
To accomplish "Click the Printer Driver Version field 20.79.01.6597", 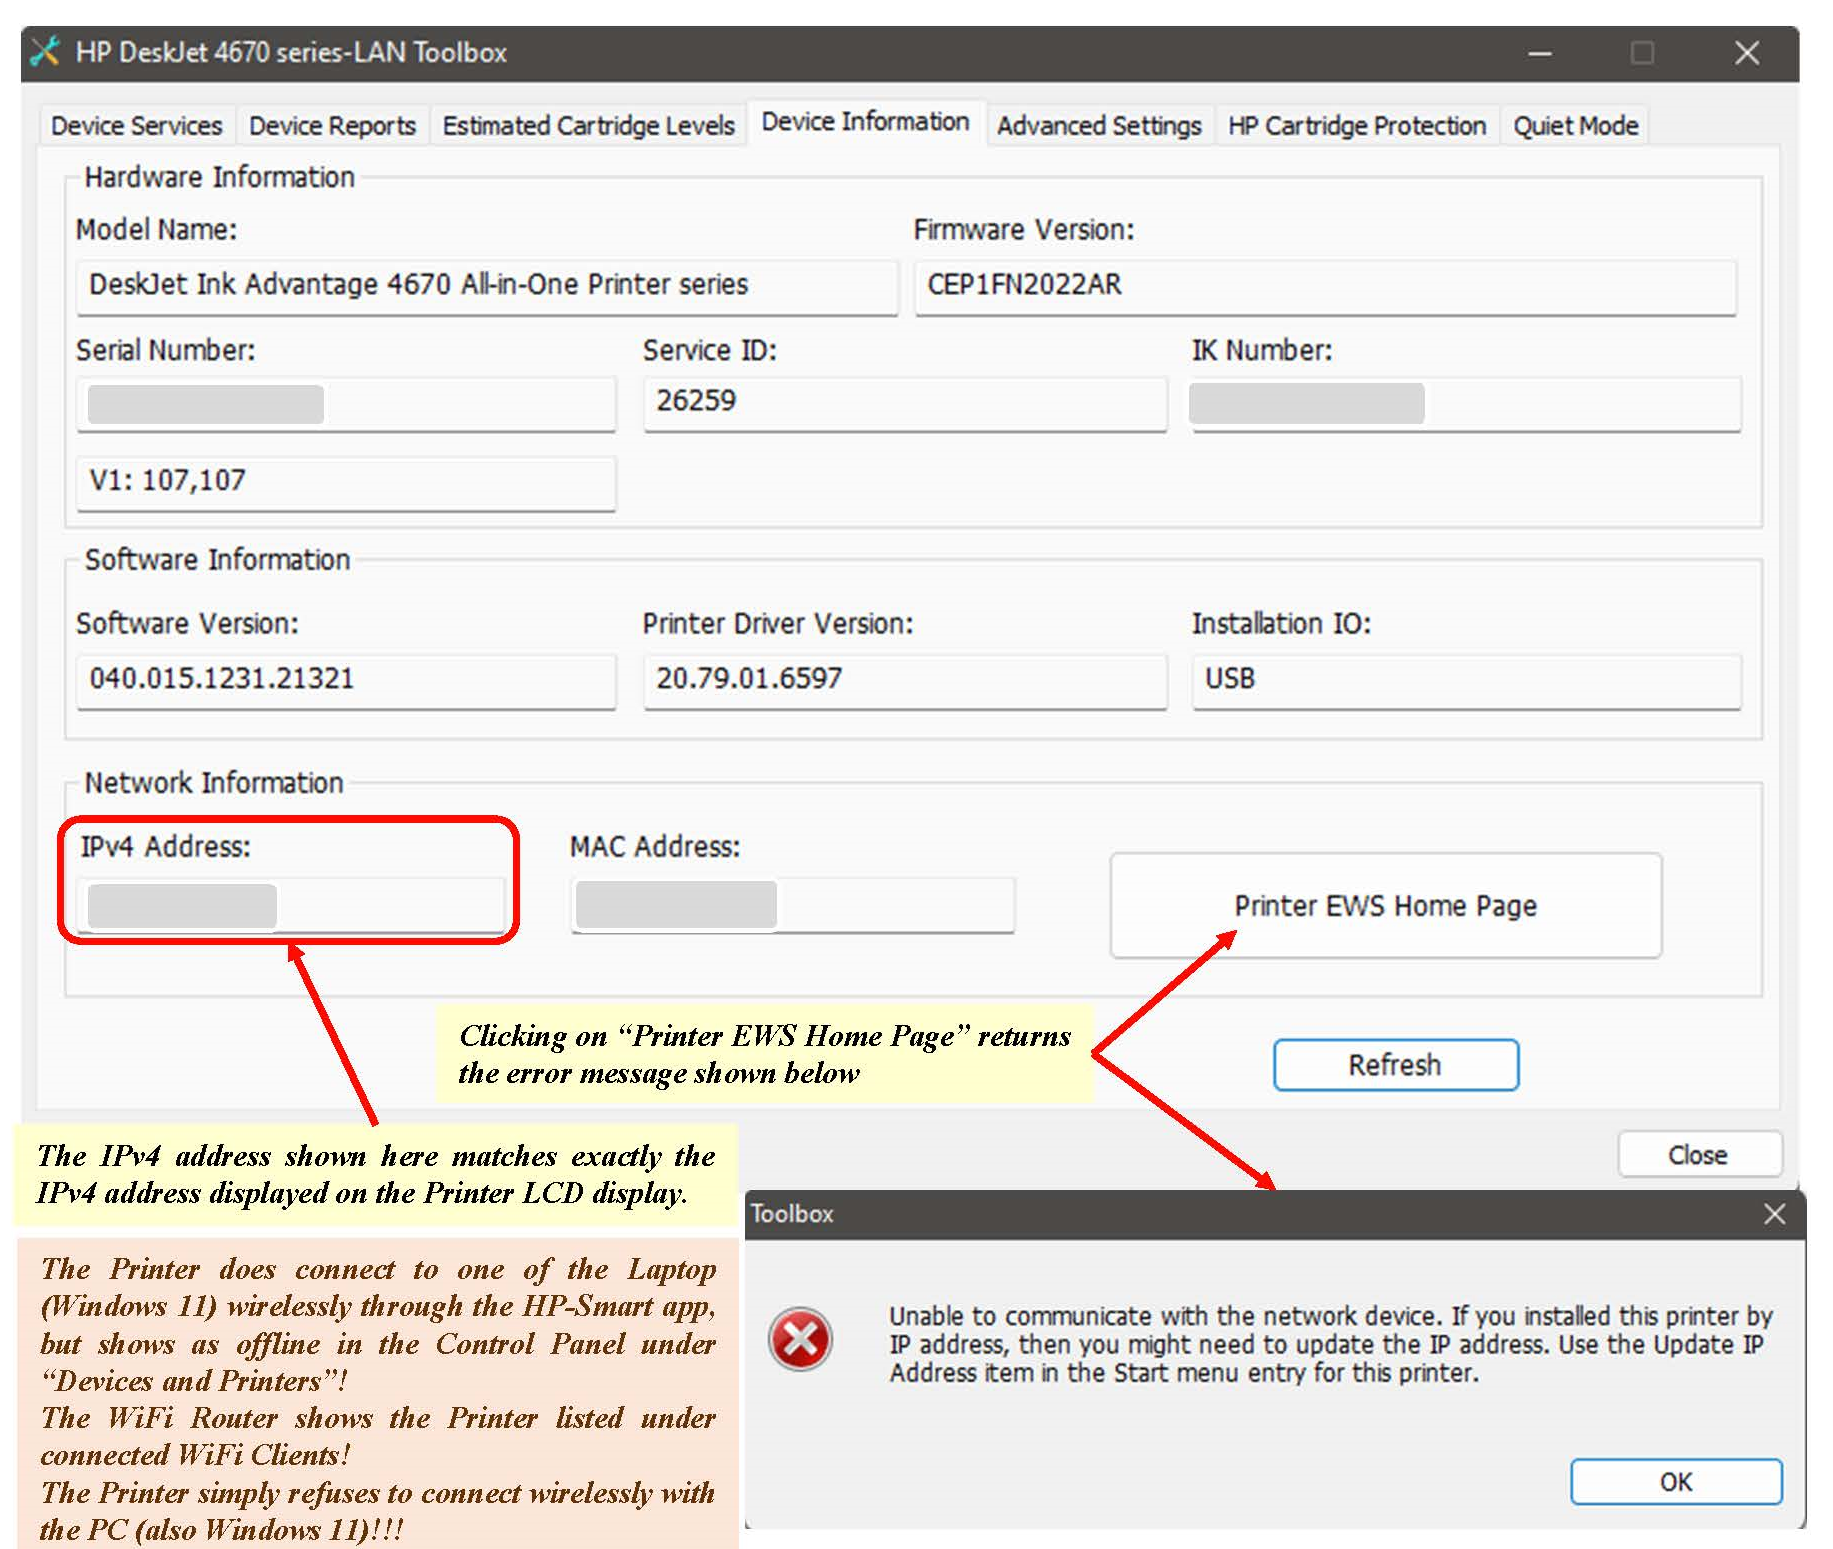I will pos(905,682).
